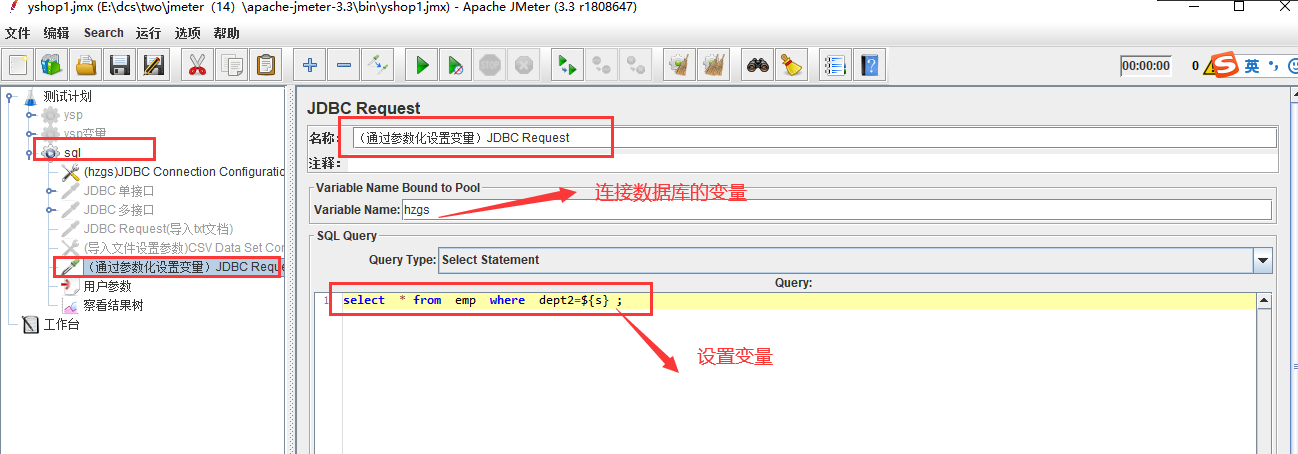
Task: Expand the JDBC 多接口 node handle
Action: (51, 210)
